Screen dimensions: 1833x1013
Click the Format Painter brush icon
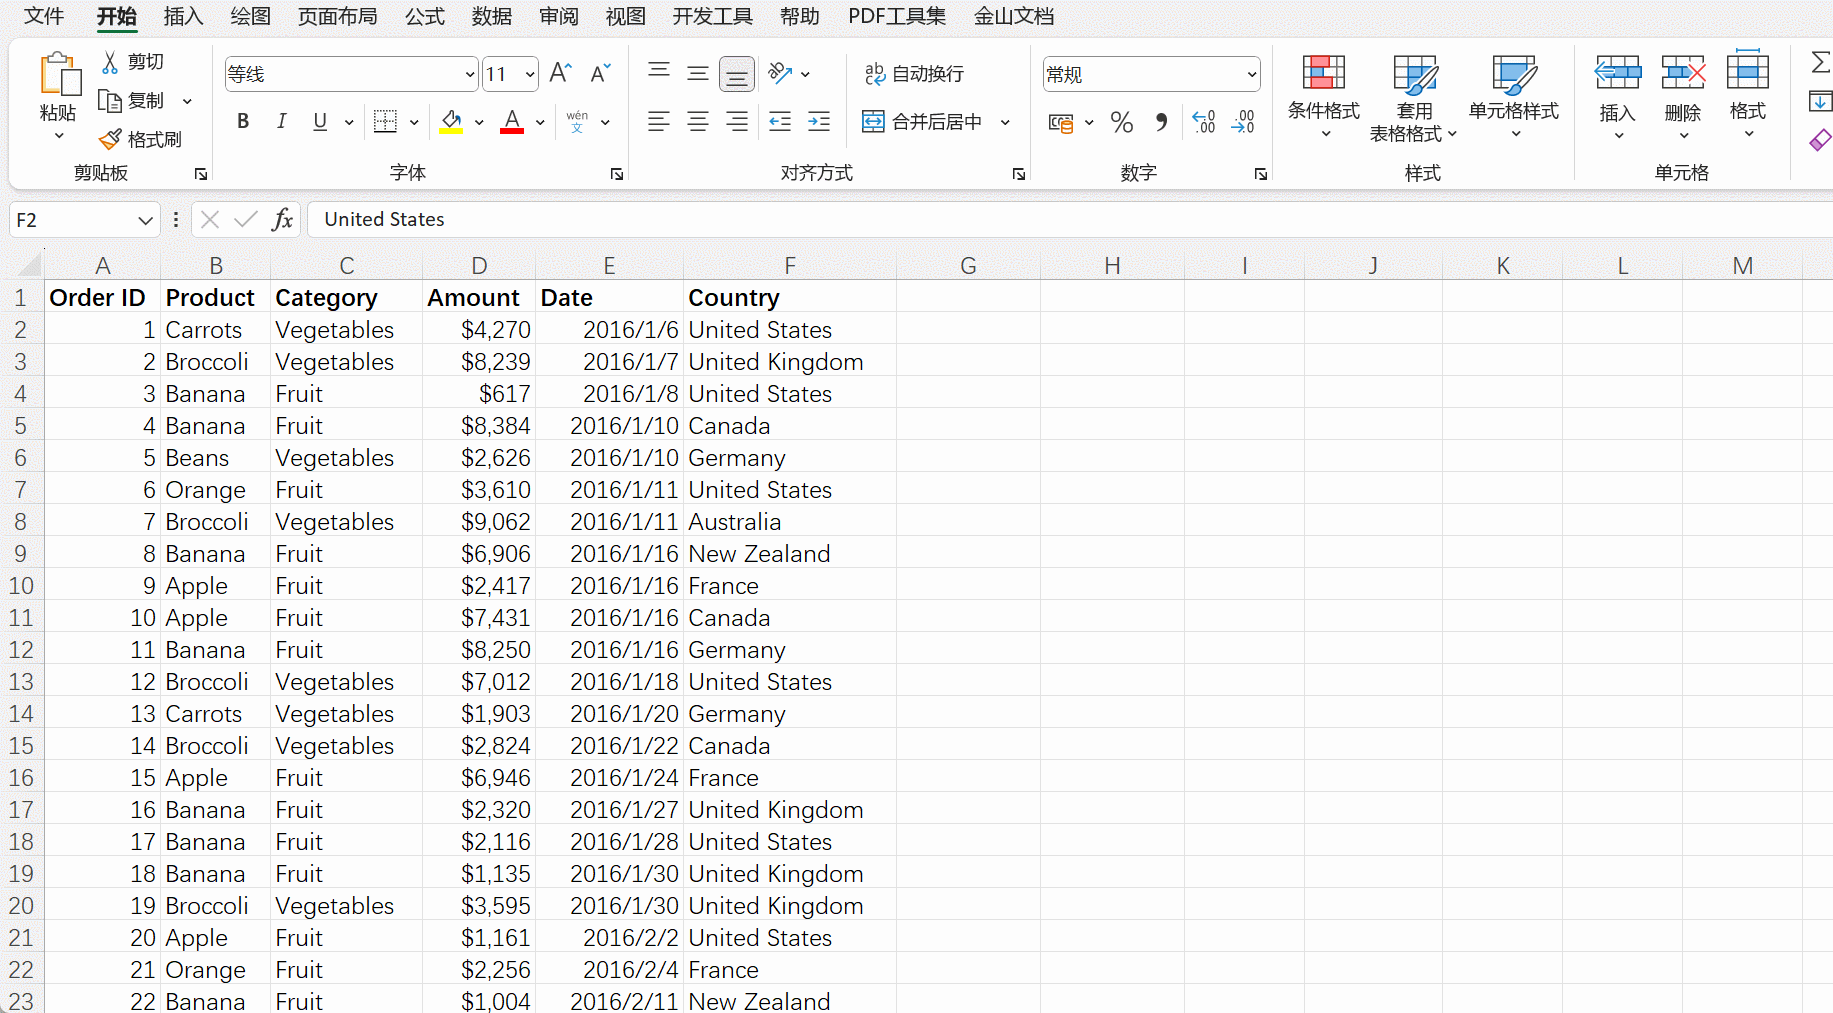[111, 140]
